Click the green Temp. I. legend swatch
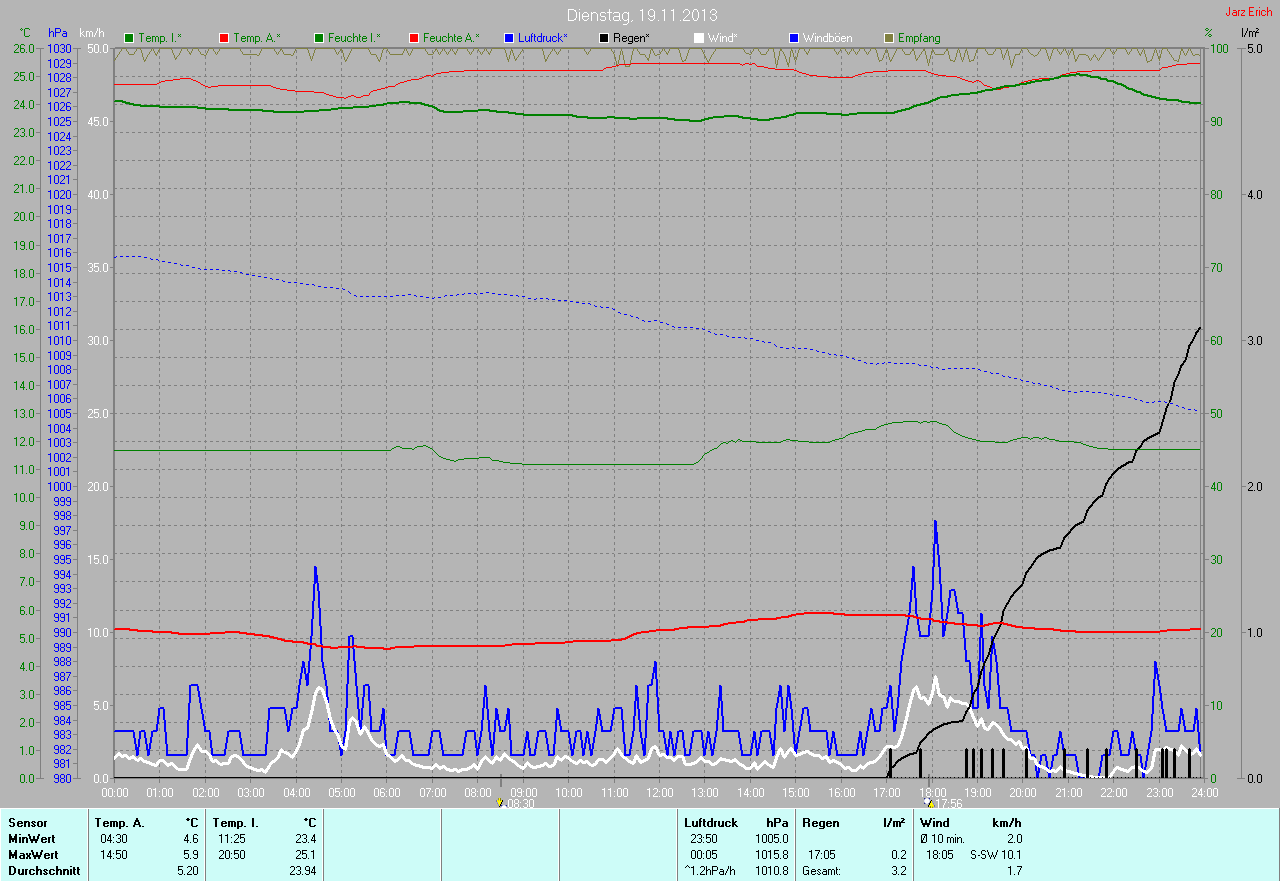 129,38
